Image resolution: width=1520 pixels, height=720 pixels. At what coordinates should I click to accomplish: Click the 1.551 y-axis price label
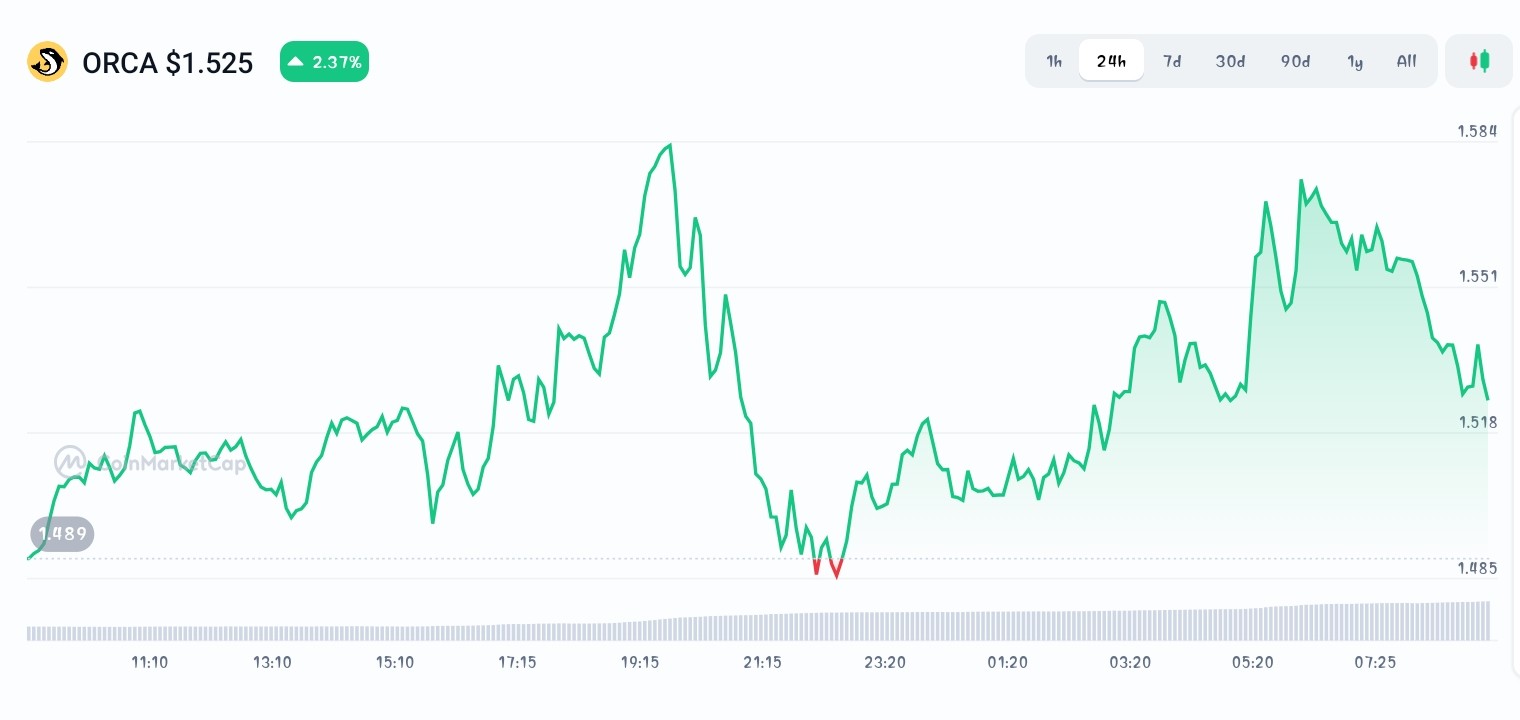click(1477, 276)
